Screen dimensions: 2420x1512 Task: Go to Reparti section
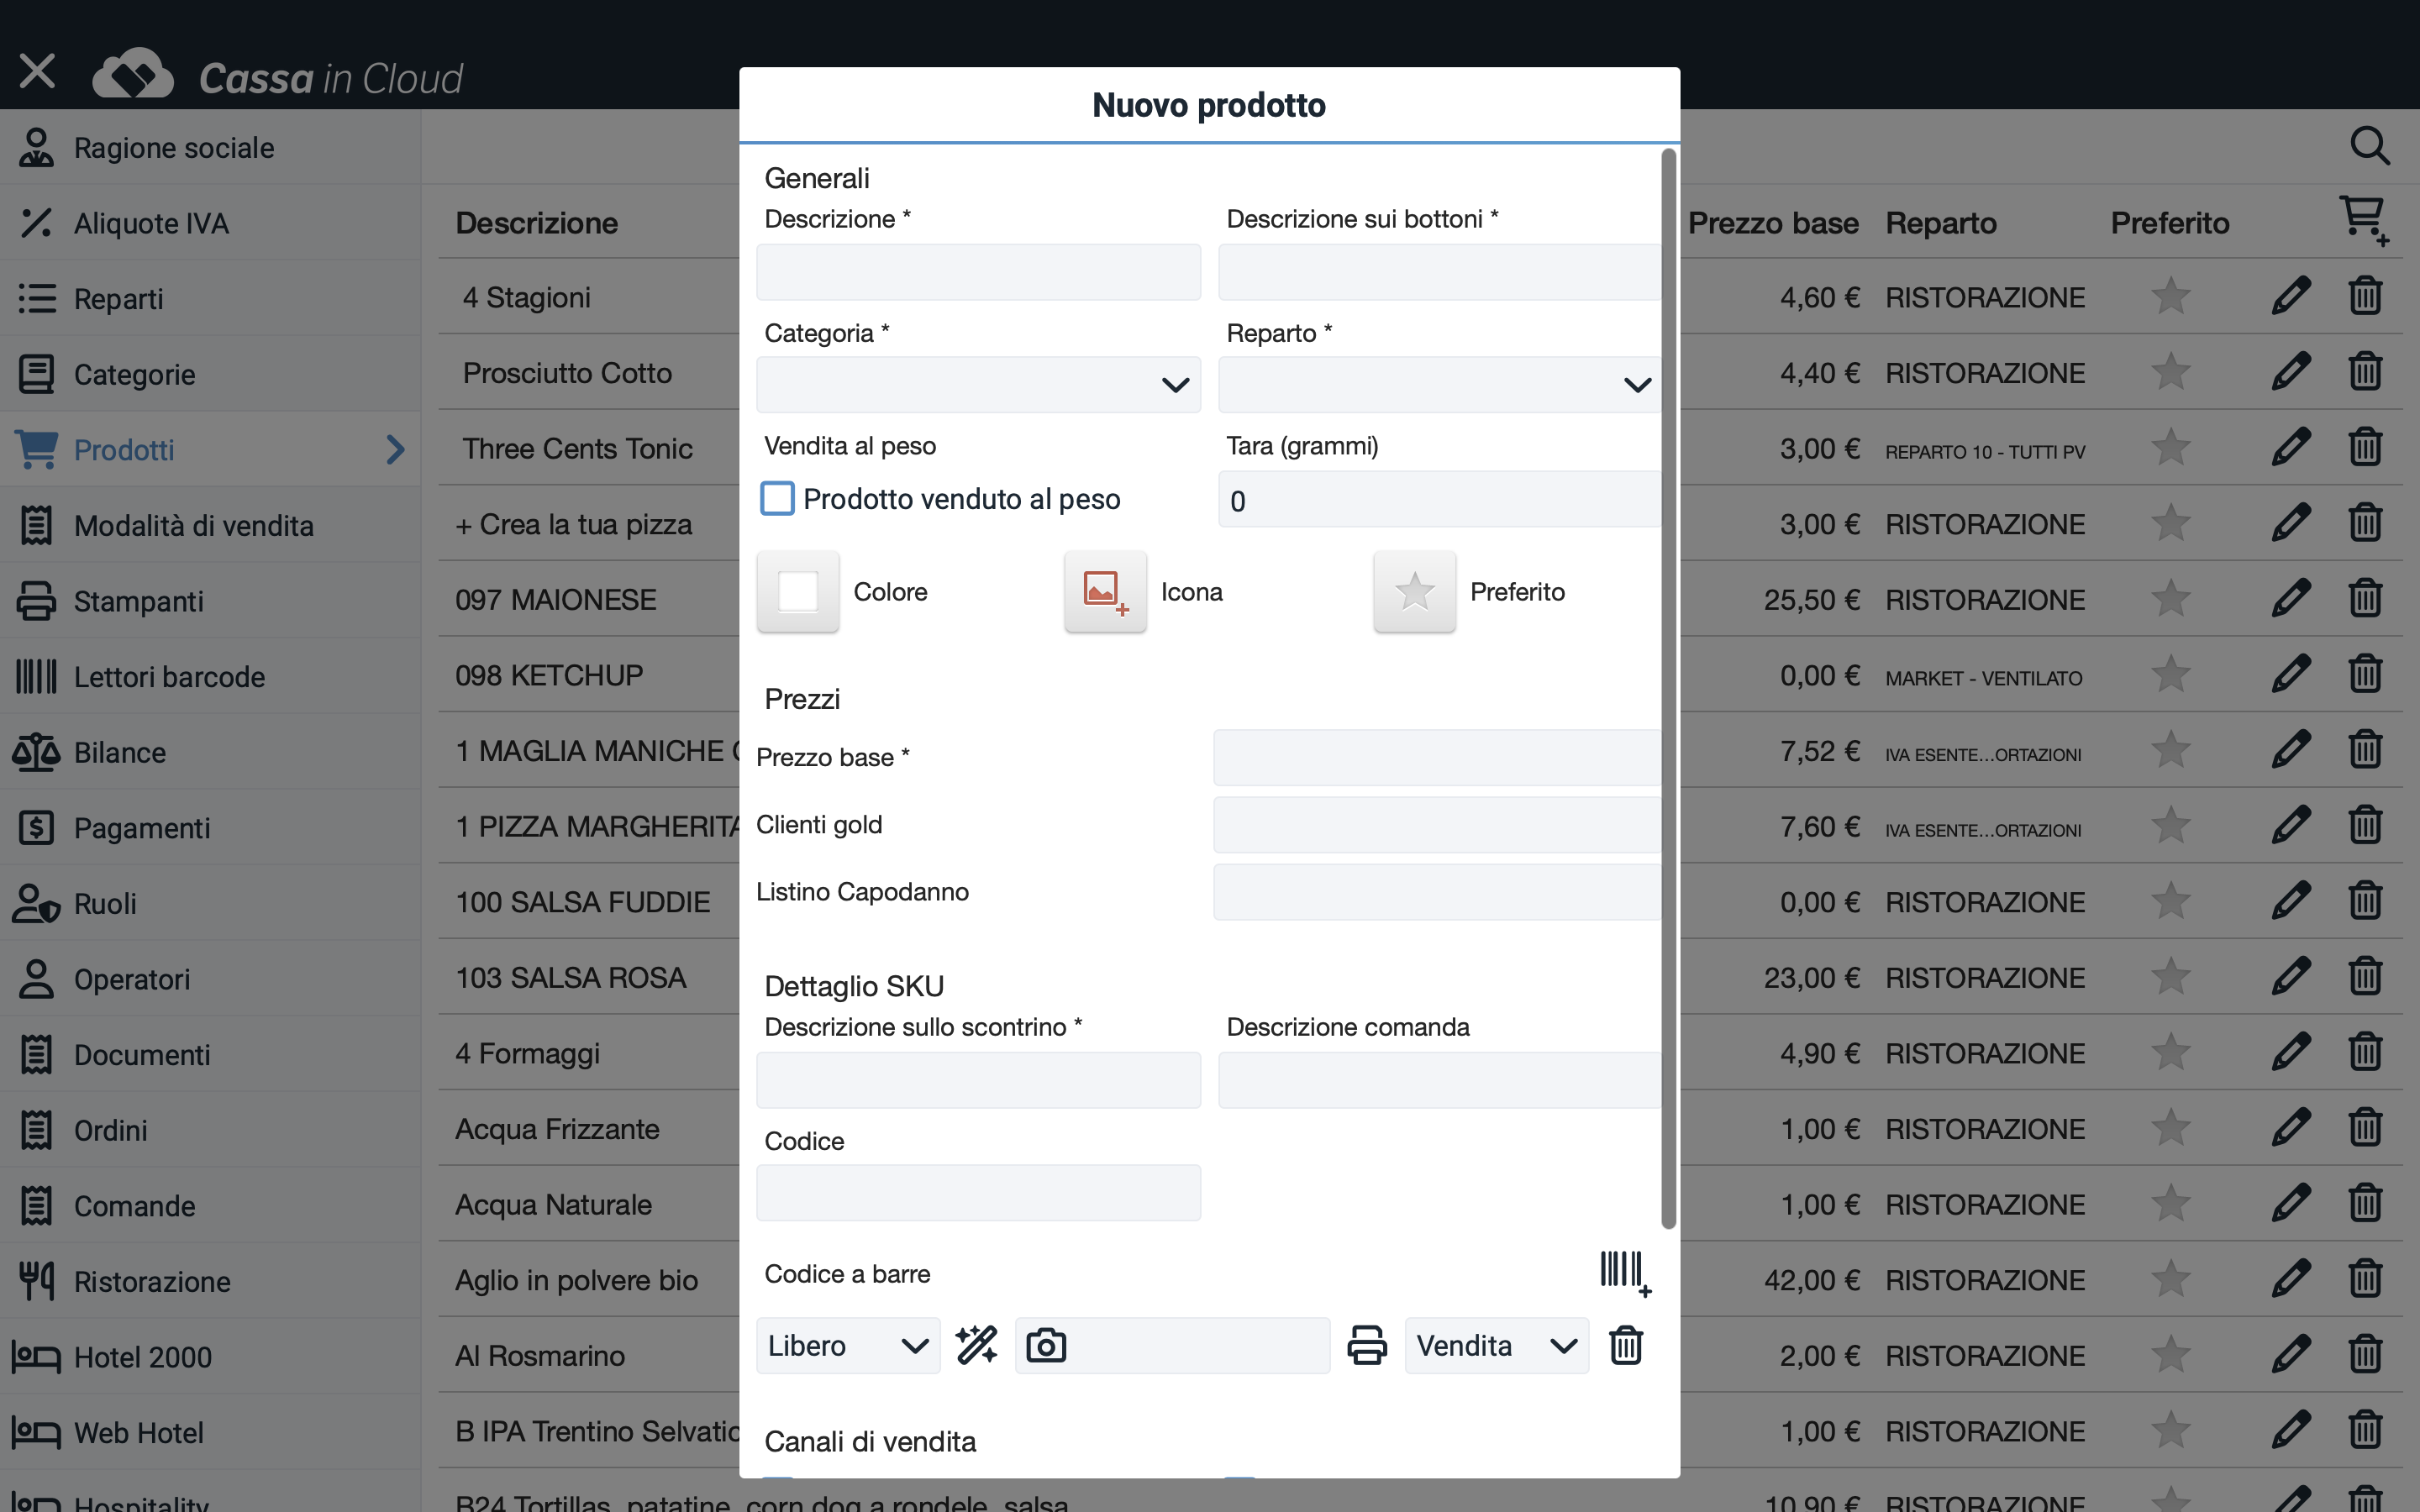[210, 298]
